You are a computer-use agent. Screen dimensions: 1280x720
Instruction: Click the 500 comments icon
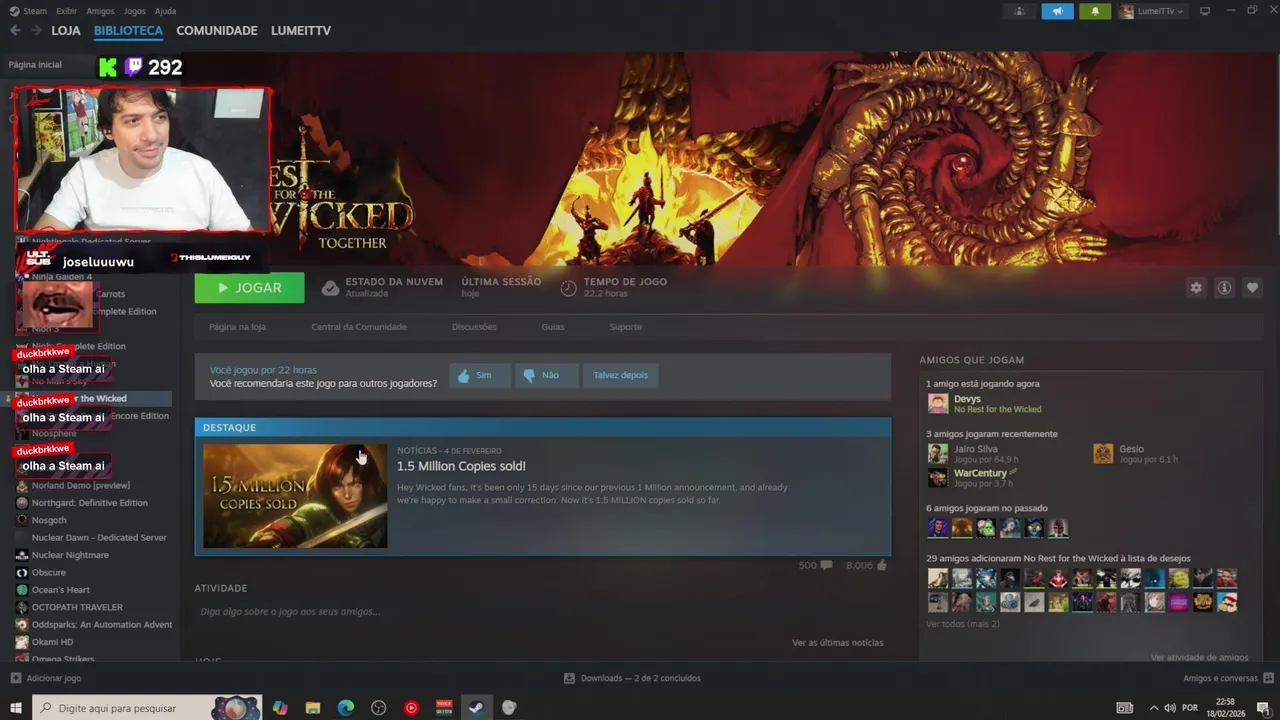point(826,565)
